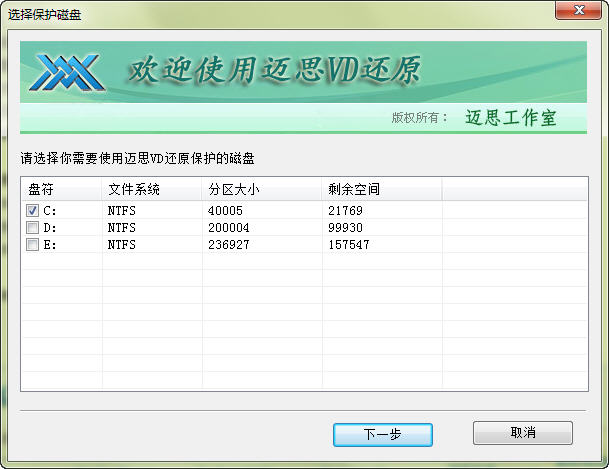Select the D: drive row label
This screenshot has width=609, height=469.
(50, 228)
